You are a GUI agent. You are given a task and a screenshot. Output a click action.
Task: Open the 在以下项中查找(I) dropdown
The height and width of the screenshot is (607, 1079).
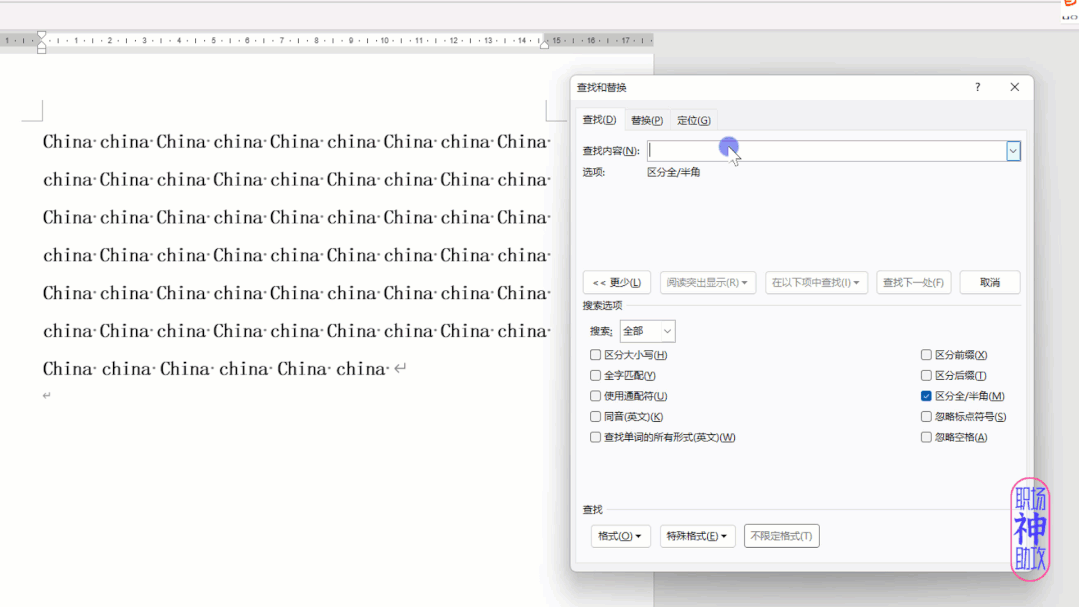point(816,282)
